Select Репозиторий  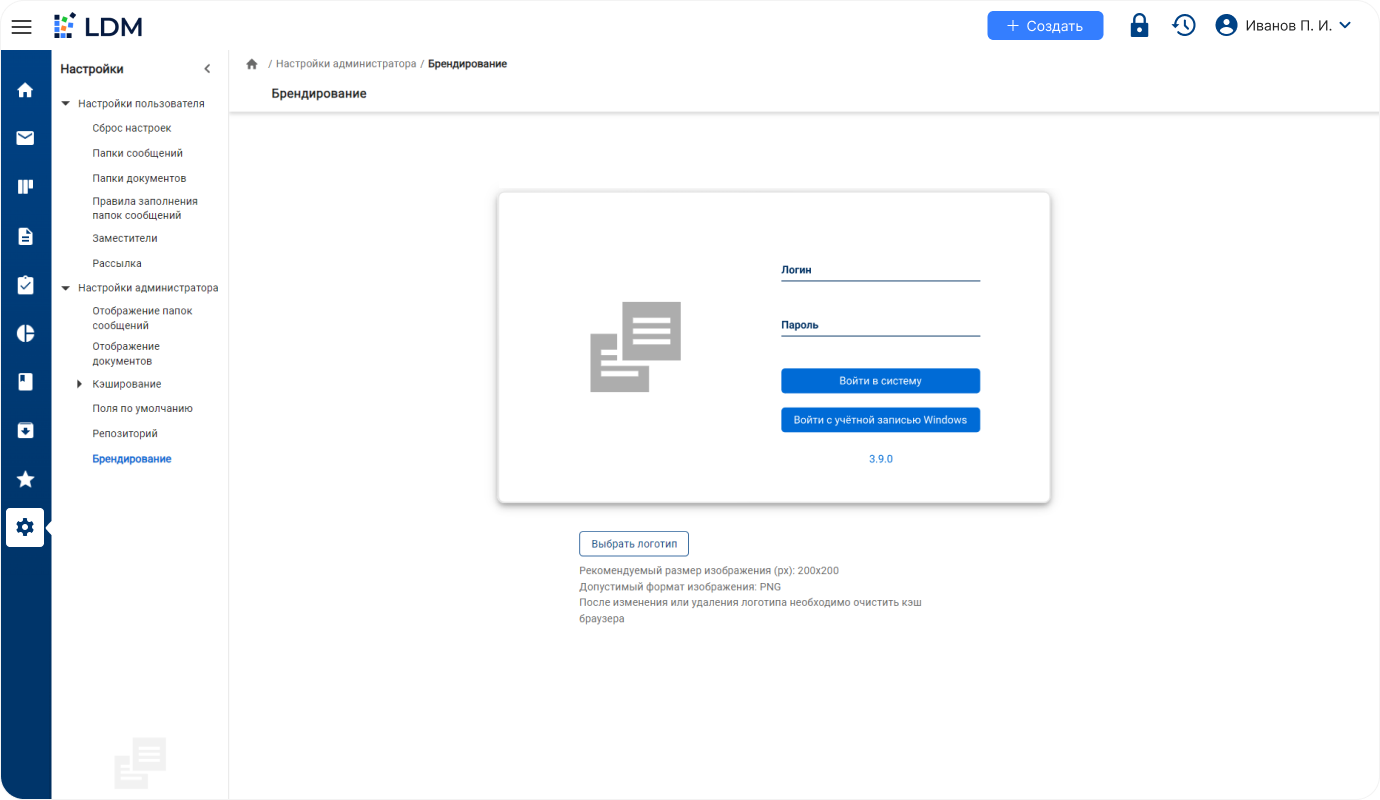(125, 433)
